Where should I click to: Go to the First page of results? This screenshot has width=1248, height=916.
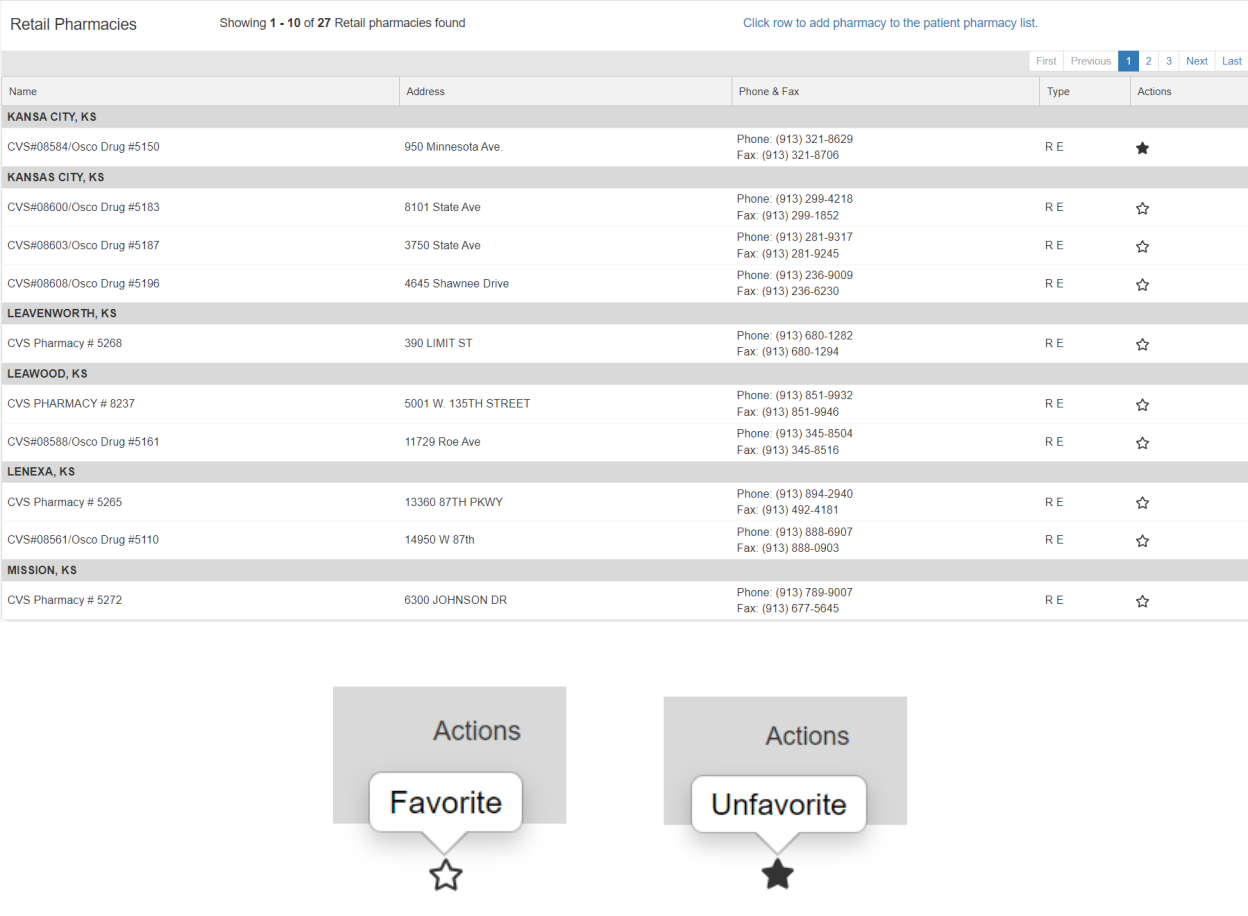[x=1046, y=61]
